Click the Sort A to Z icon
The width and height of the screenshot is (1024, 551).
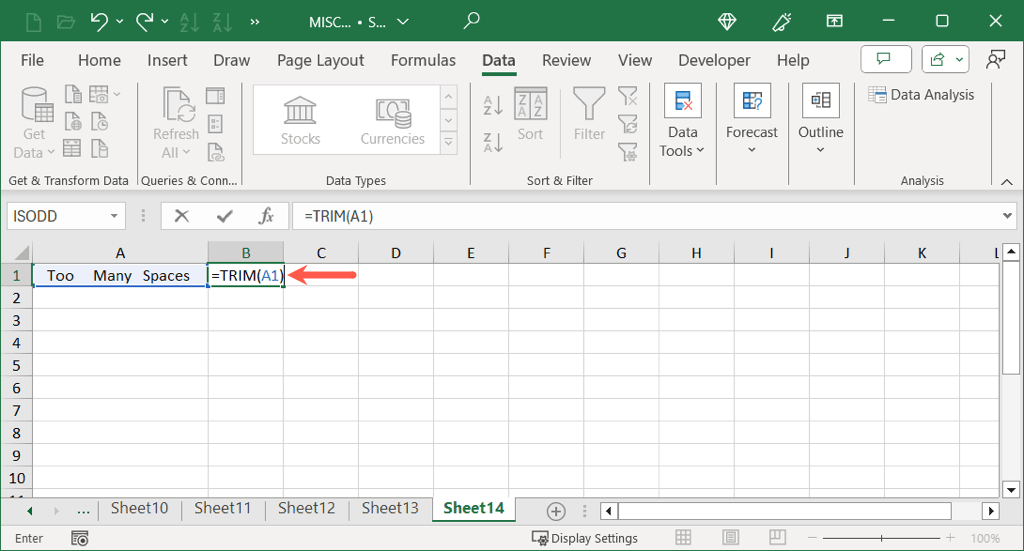(493, 105)
